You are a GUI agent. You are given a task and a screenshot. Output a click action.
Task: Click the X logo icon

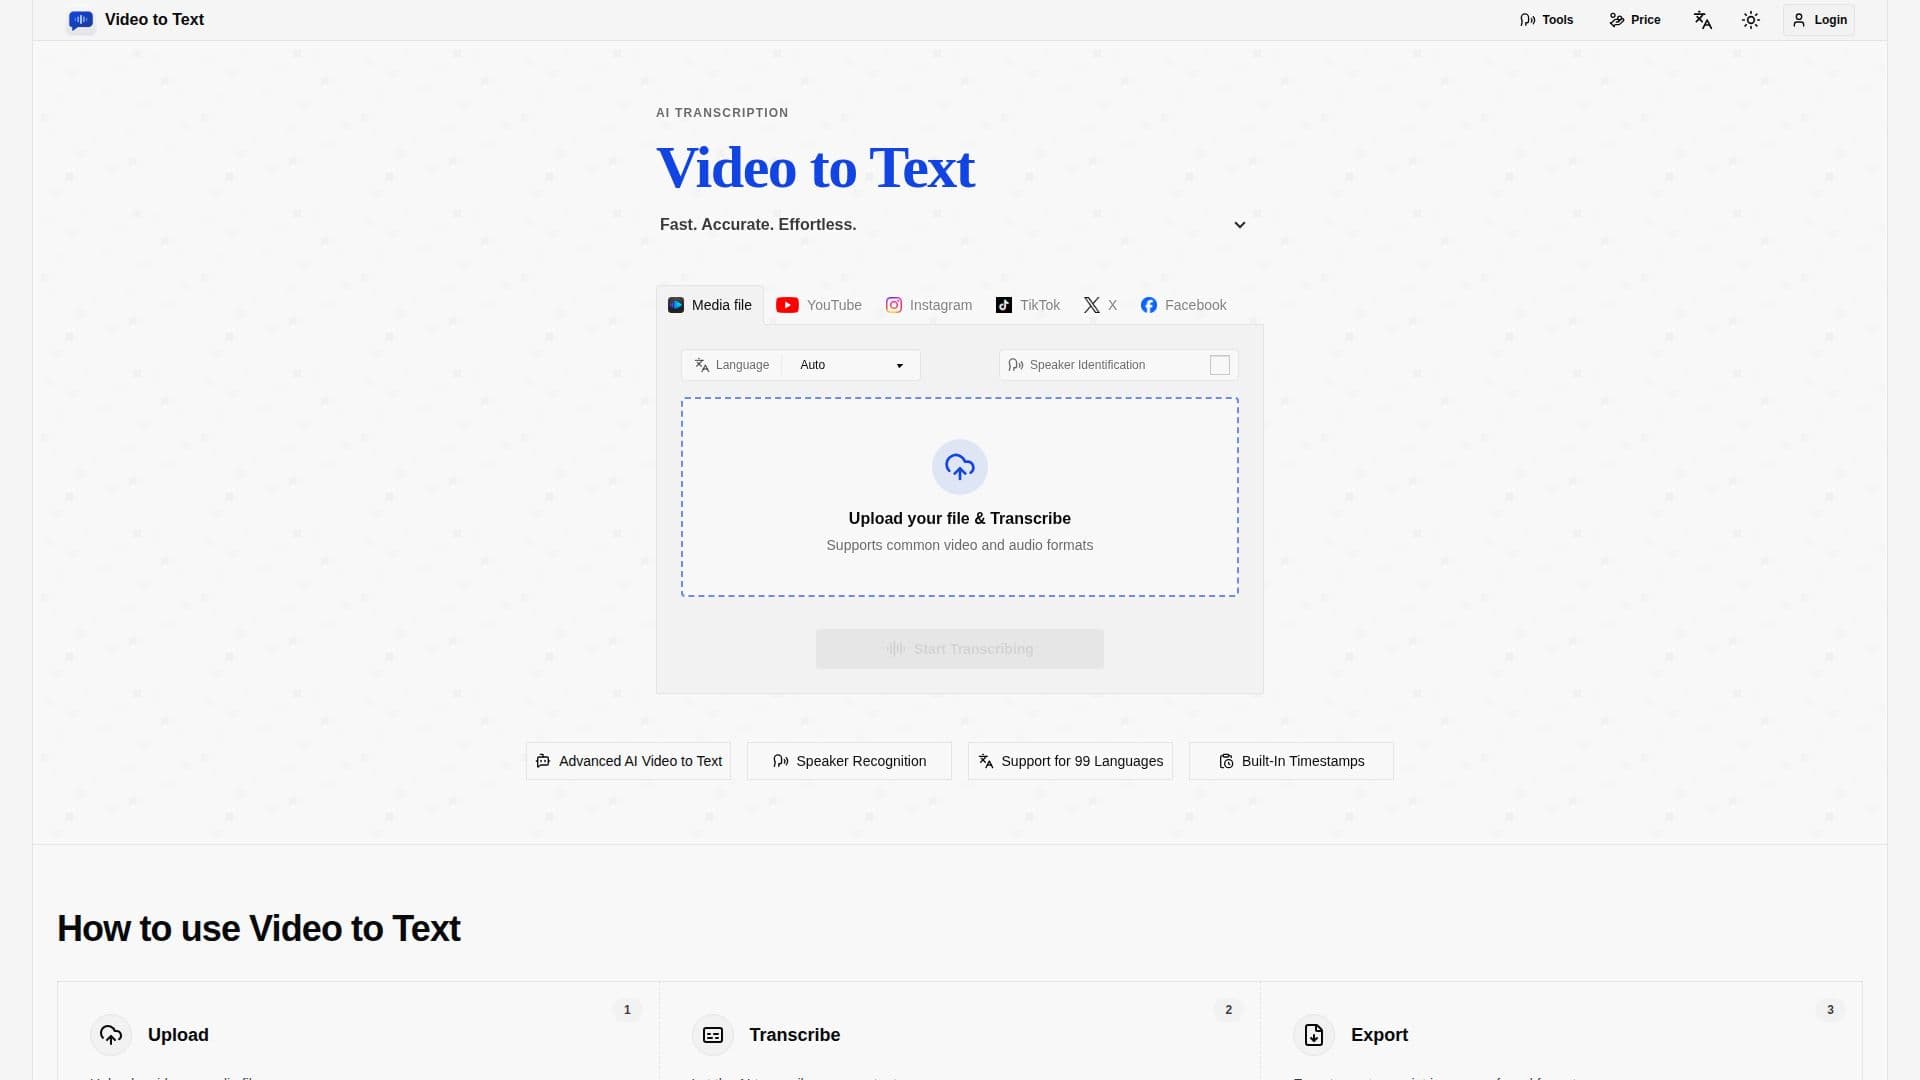click(x=1092, y=305)
